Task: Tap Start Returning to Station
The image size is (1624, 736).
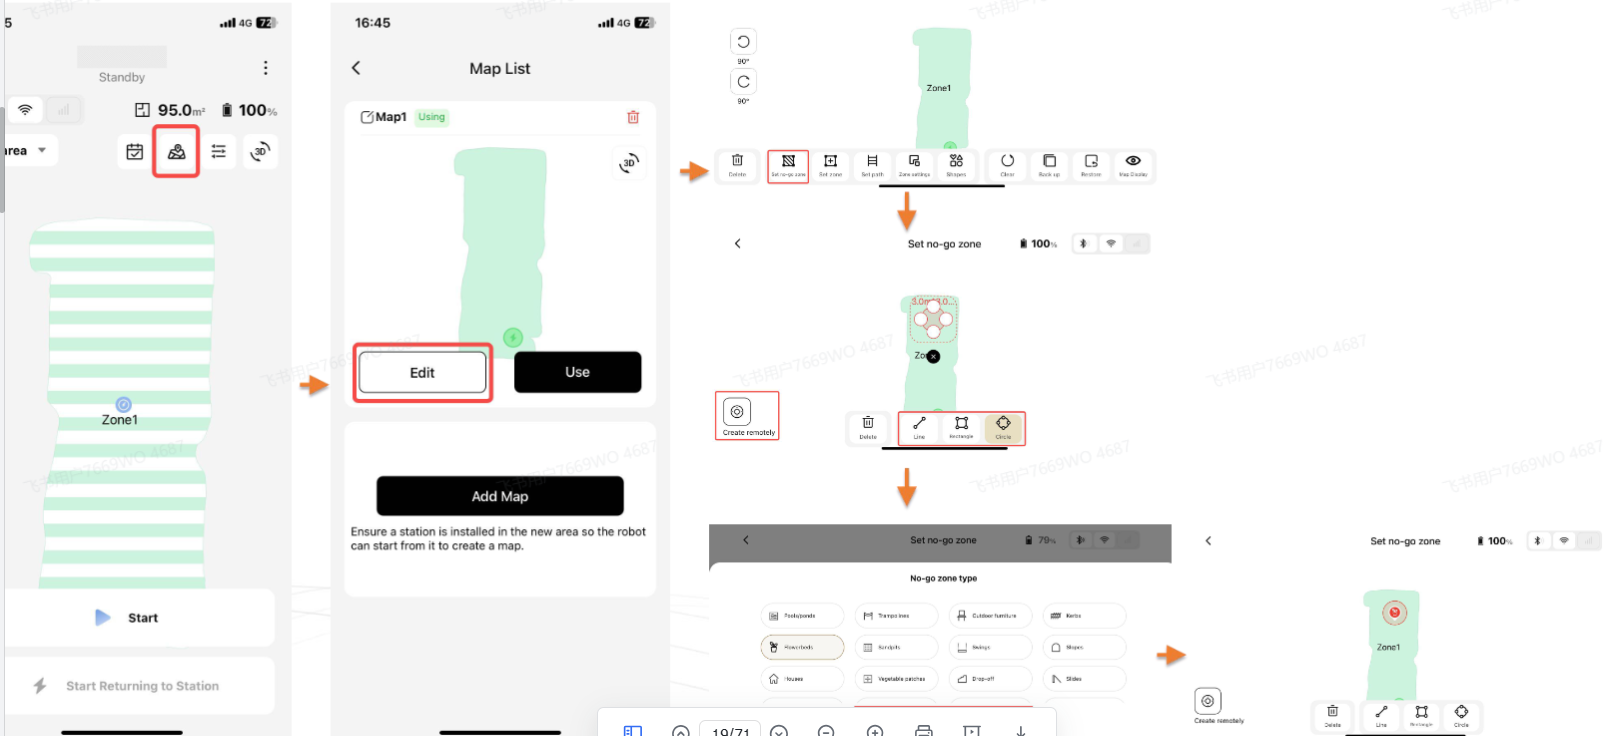Action: coord(140,686)
